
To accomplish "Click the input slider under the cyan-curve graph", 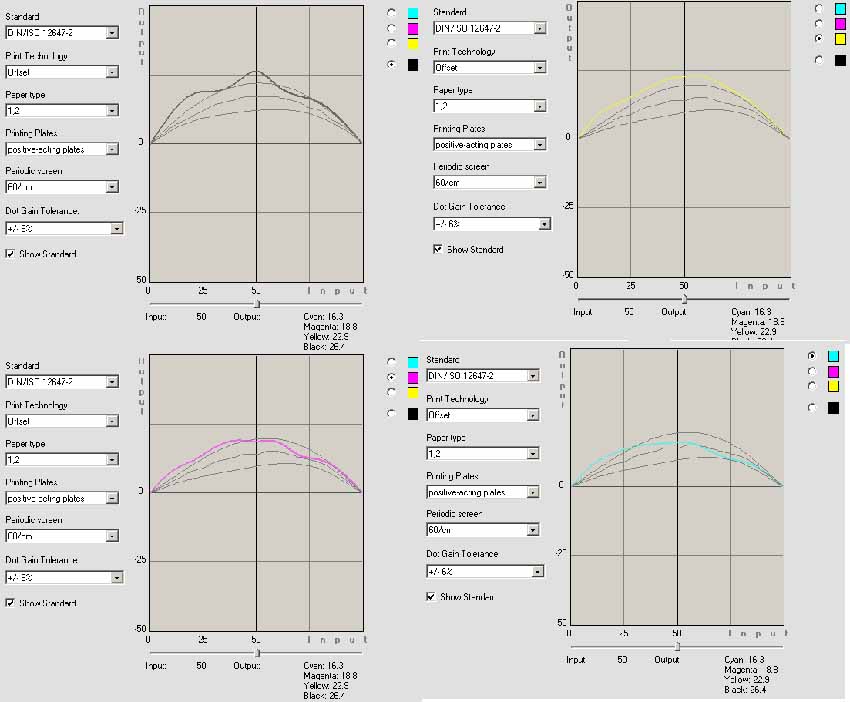I will pos(677,647).
